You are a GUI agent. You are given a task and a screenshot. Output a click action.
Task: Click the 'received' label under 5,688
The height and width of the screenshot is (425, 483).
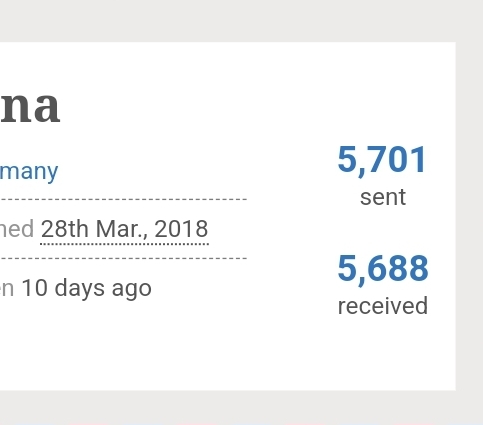(383, 306)
